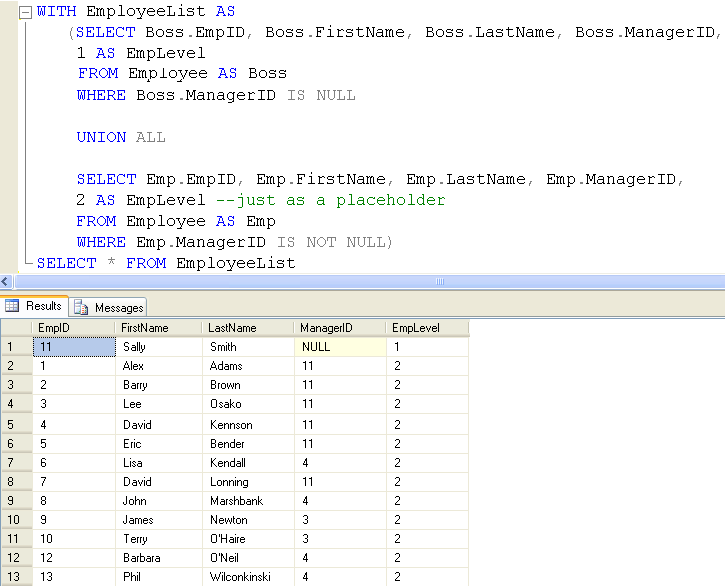Click the Messages tab icon

pyautogui.click(x=81, y=307)
